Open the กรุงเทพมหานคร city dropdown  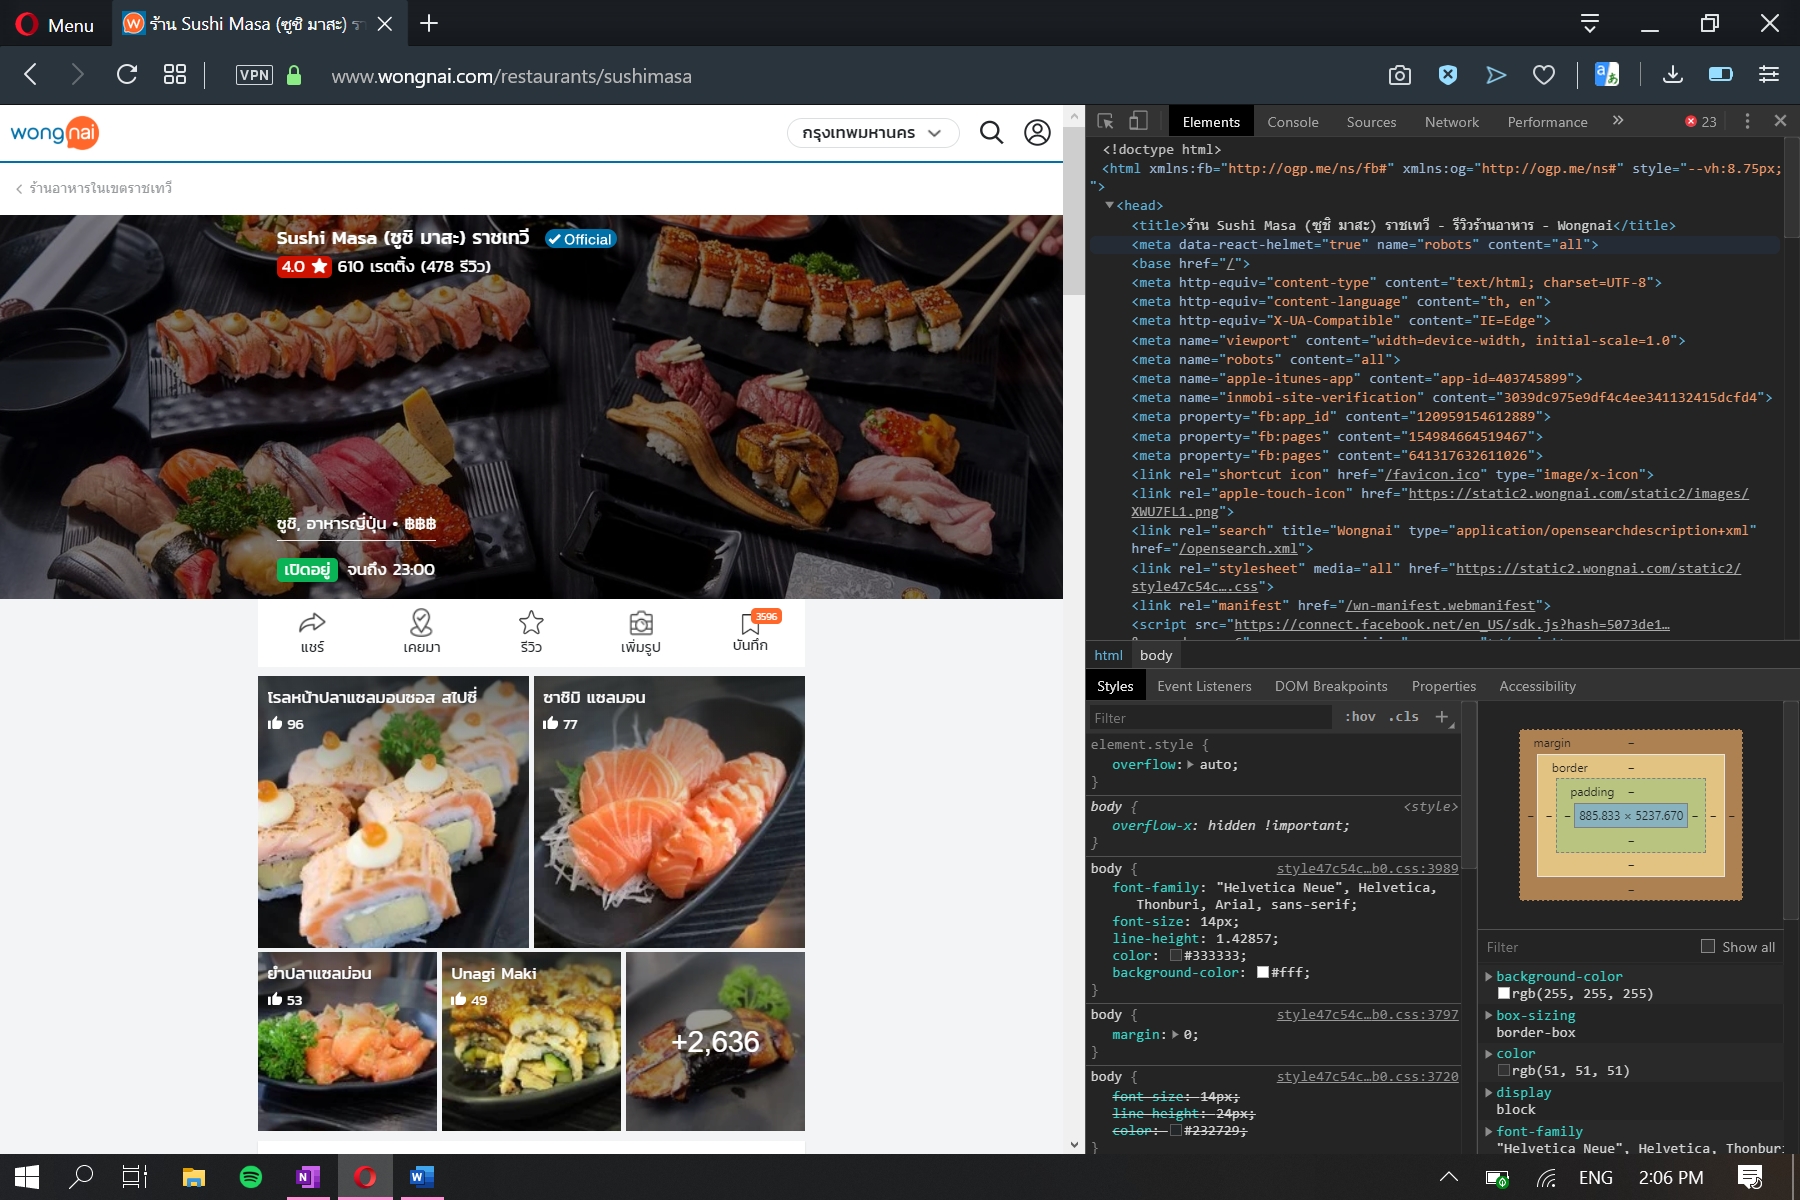(x=872, y=133)
